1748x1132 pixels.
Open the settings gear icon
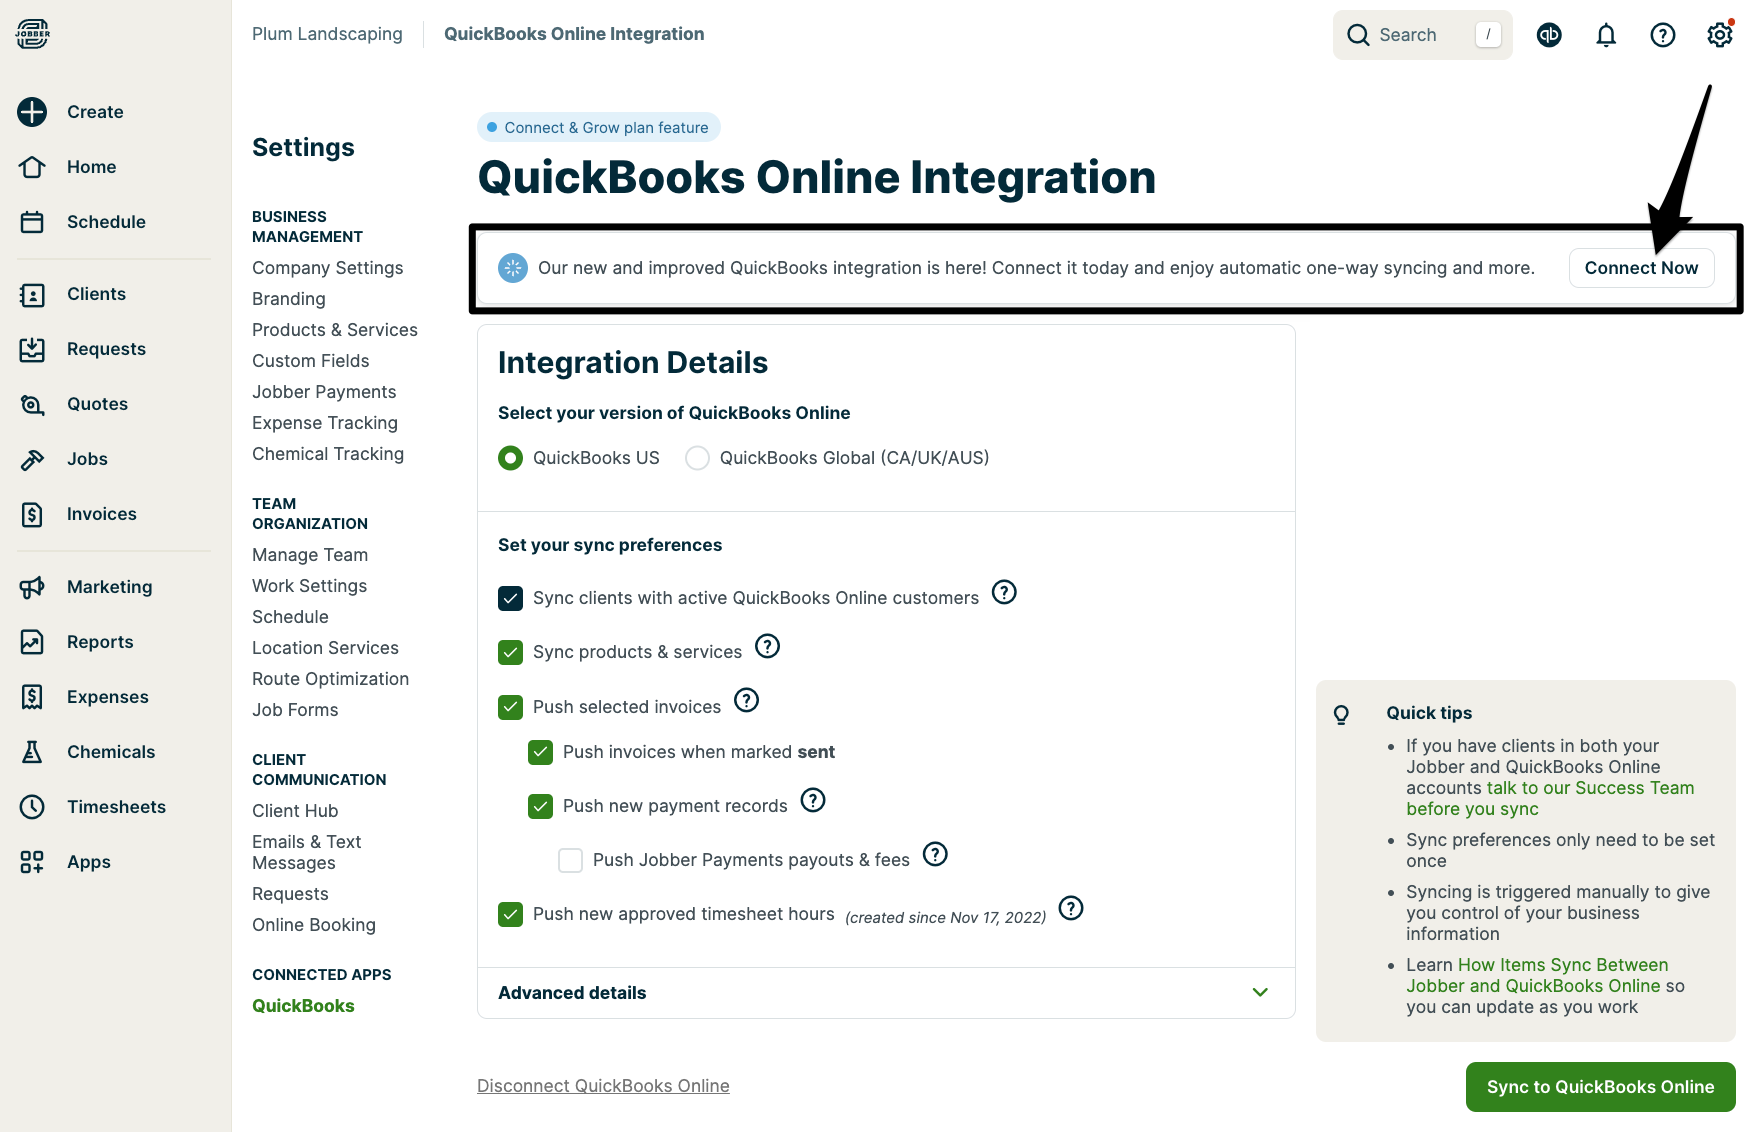[1719, 36]
